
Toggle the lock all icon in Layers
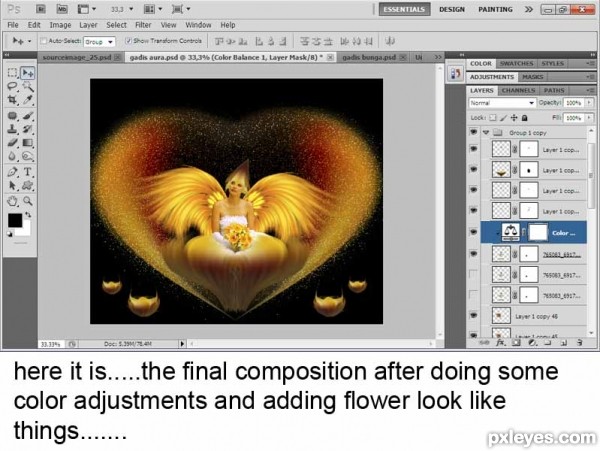(x=525, y=118)
